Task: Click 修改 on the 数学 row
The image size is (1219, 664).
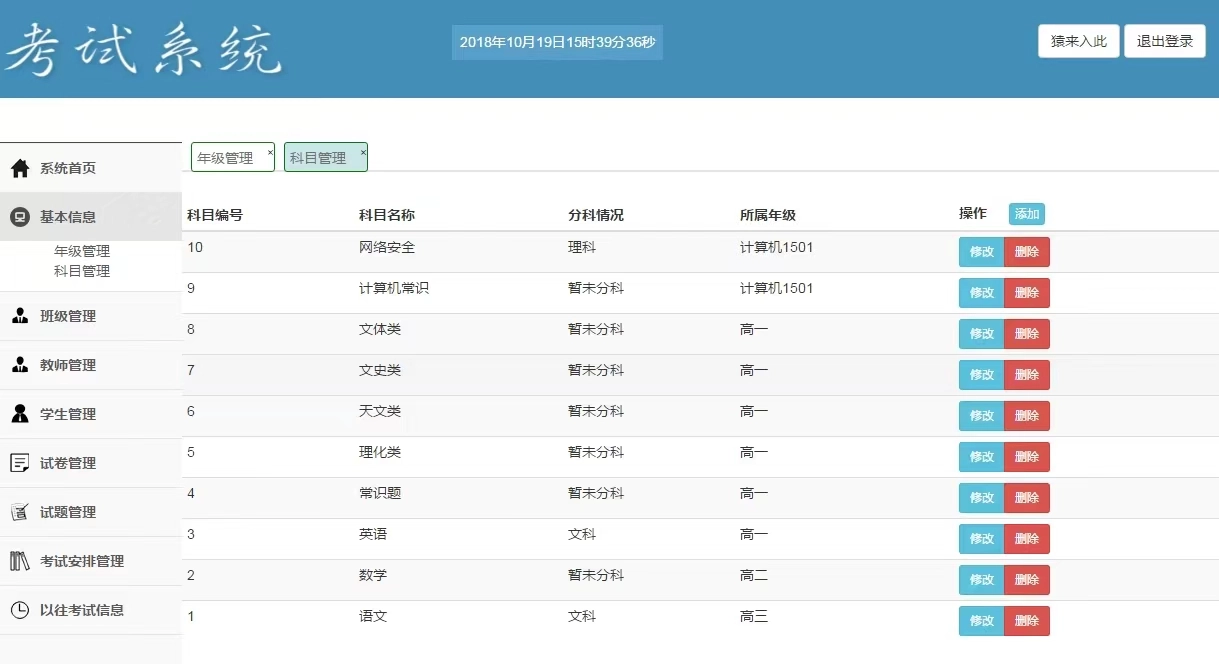Action: [x=981, y=579]
